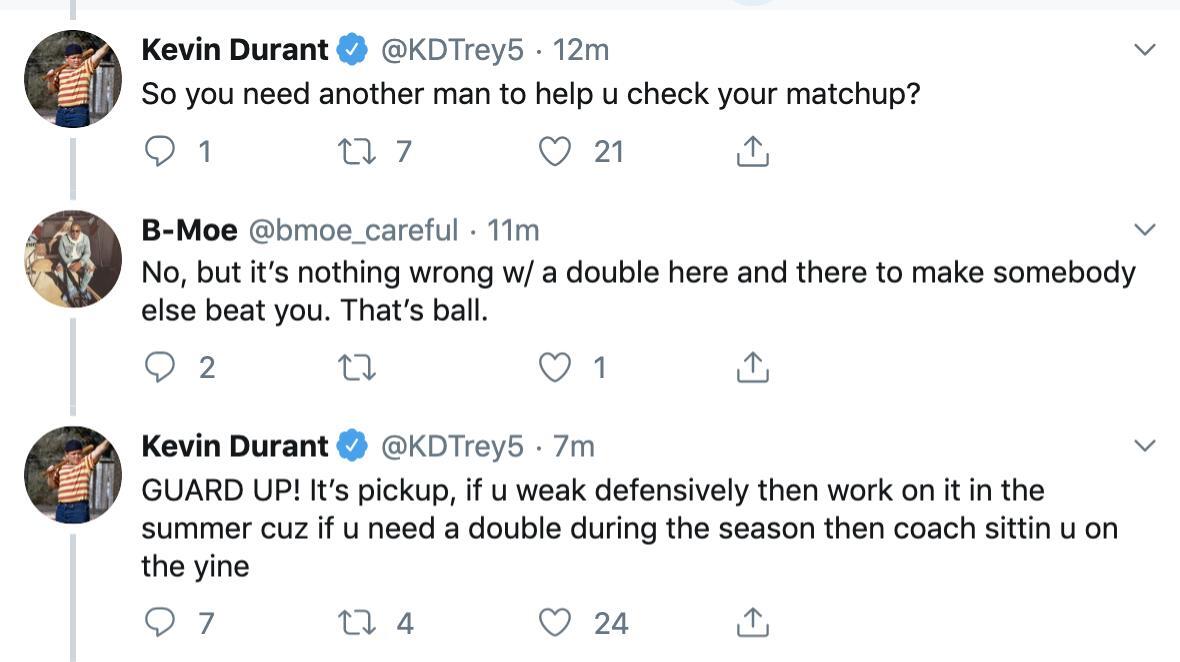Viewport: 1180px width, 662px height.
Task: Visit the @bmoe_careful profile handle
Action: (x=352, y=230)
